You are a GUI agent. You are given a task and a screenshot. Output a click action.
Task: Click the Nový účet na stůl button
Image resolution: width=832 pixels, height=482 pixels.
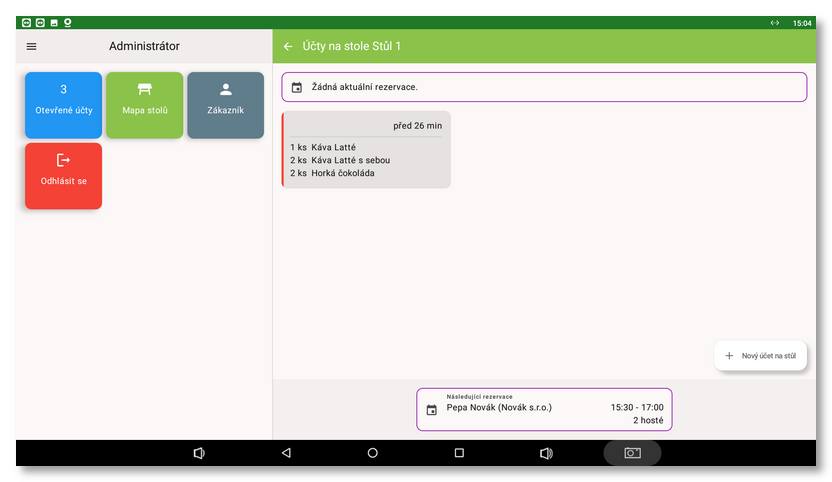[760, 356]
